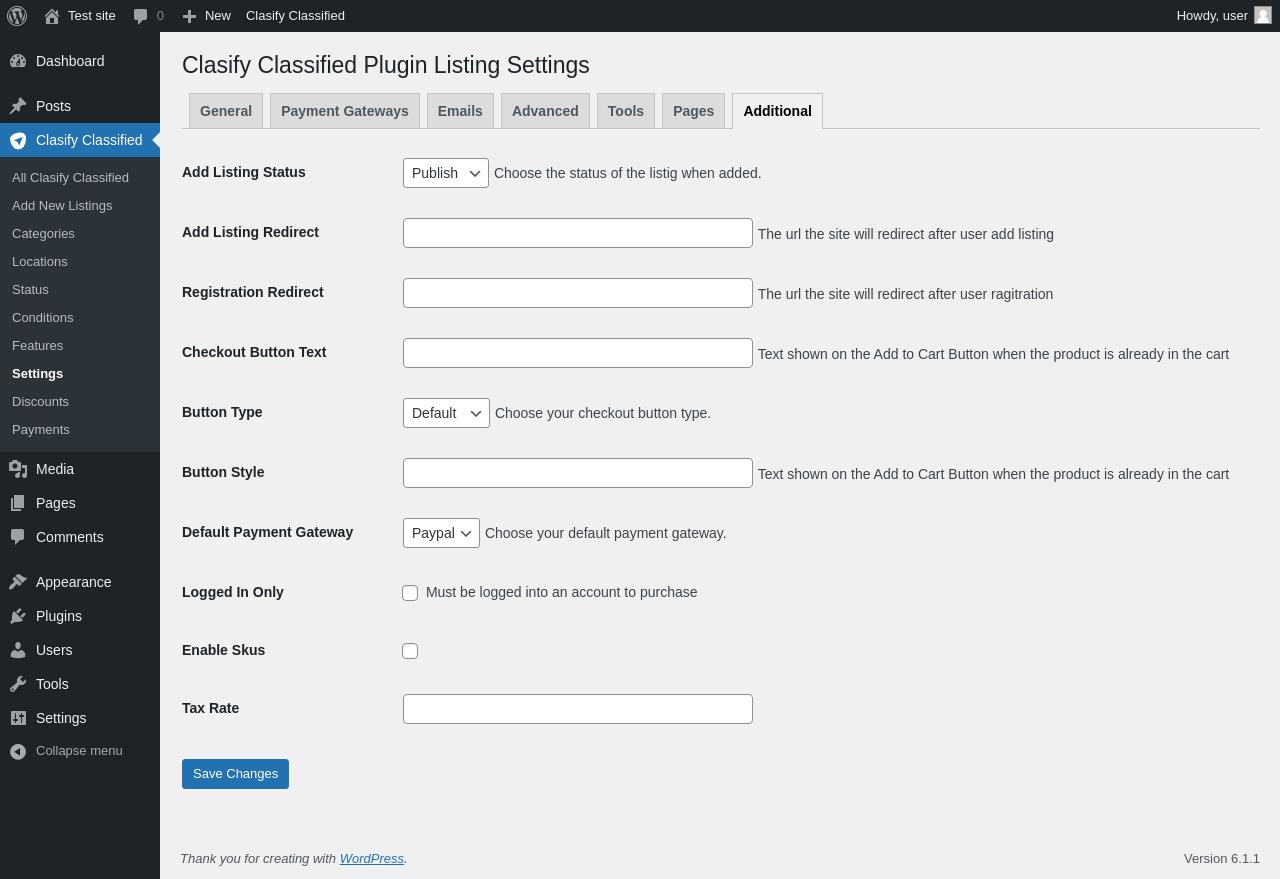Open New content menu in admin bar

pos(207,16)
